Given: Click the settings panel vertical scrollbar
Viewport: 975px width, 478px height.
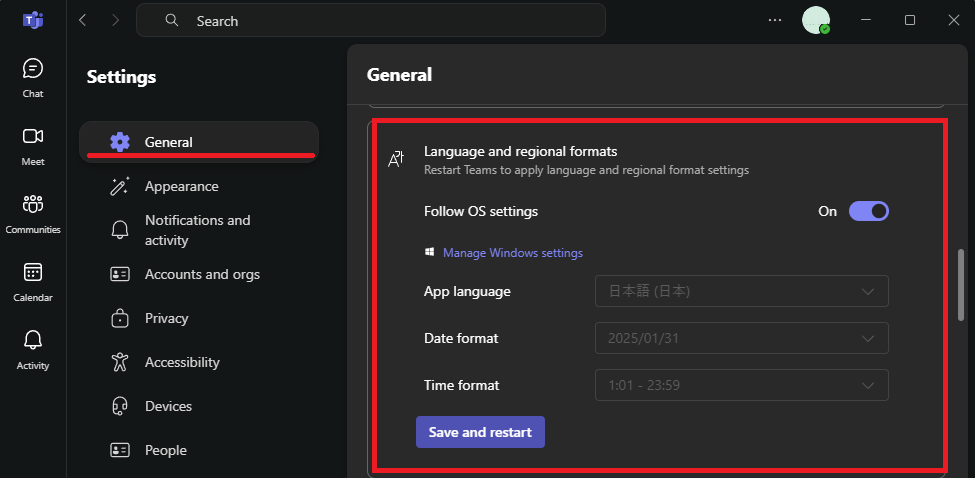Looking at the screenshot, I should tap(961, 285).
